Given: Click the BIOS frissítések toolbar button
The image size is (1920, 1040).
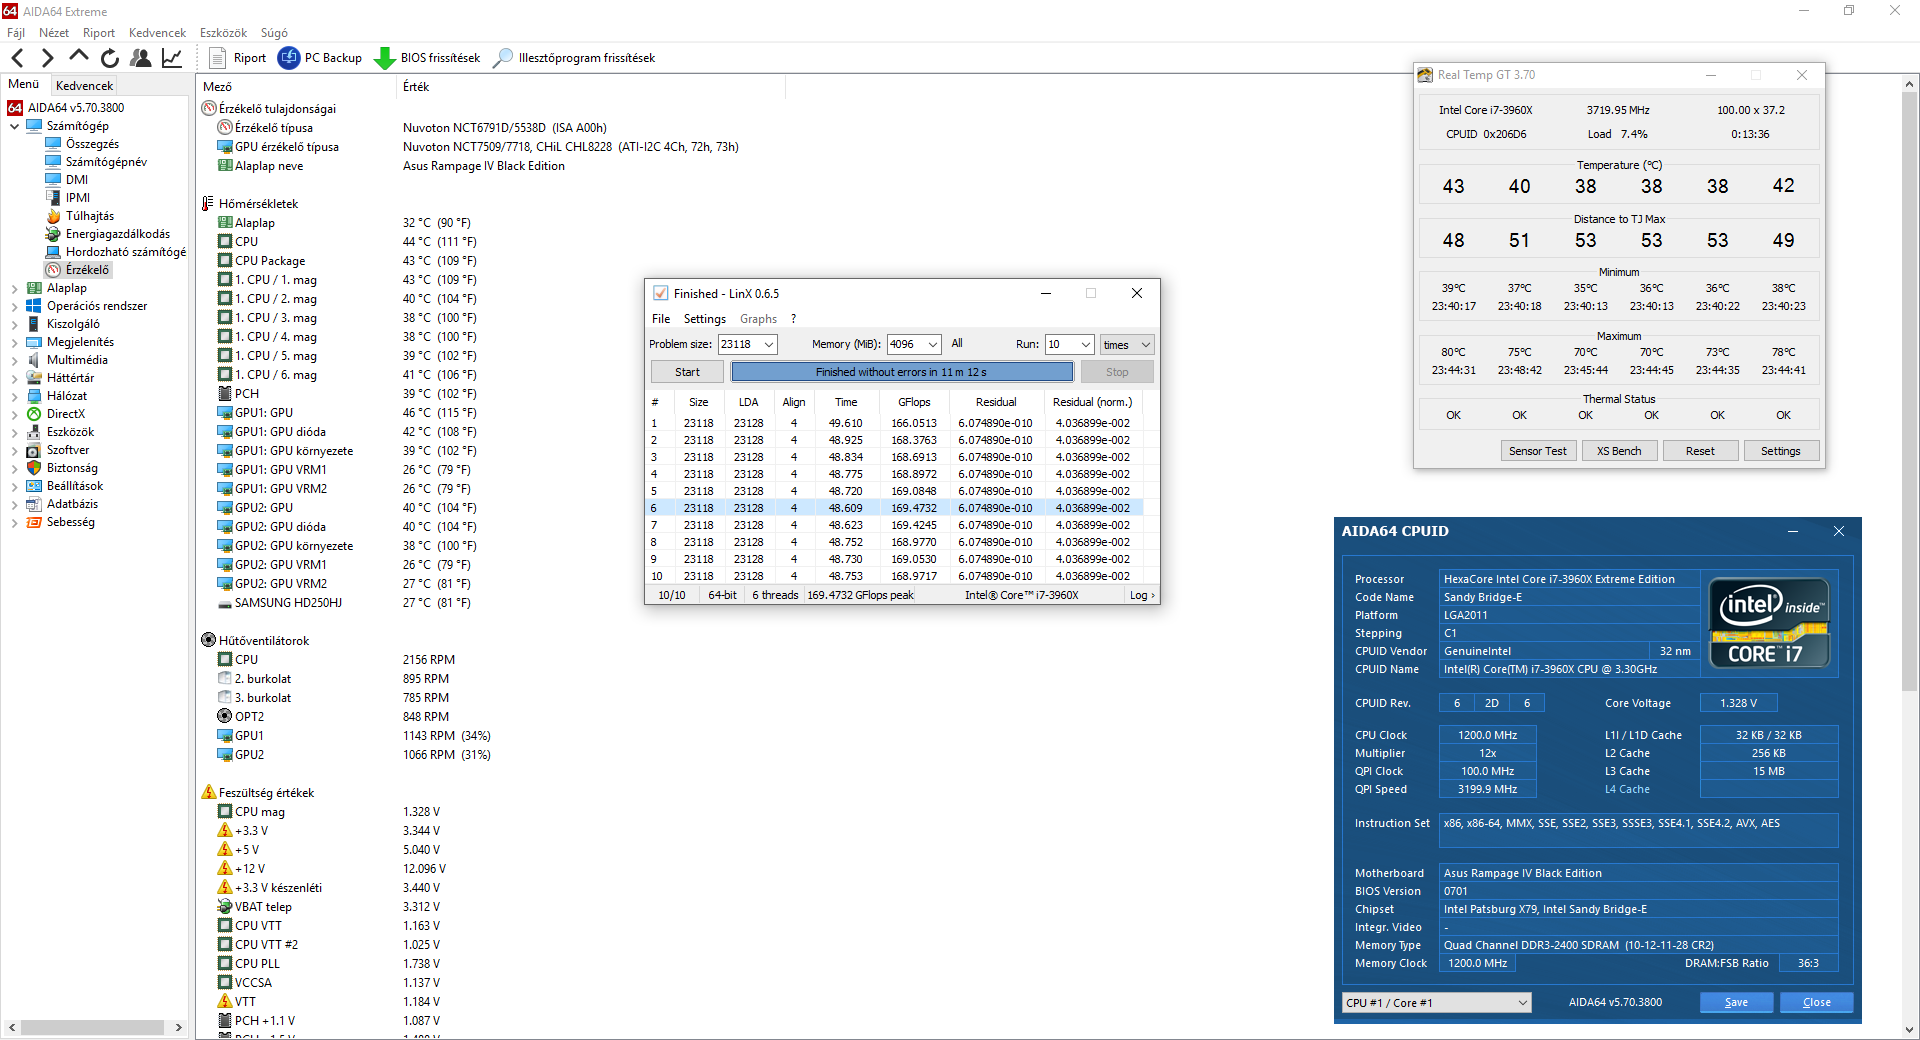Looking at the screenshot, I should click(x=427, y=58).
